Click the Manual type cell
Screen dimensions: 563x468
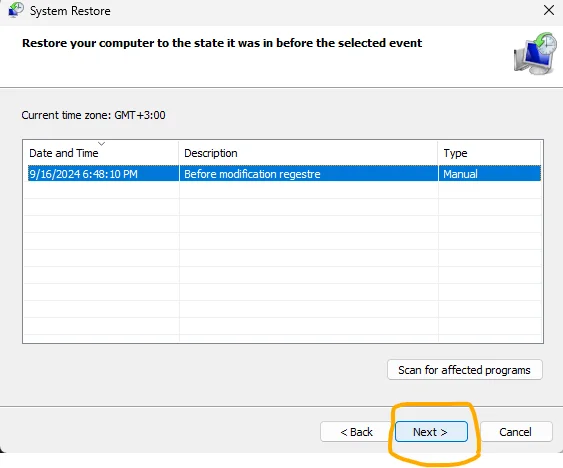(460, 174)
